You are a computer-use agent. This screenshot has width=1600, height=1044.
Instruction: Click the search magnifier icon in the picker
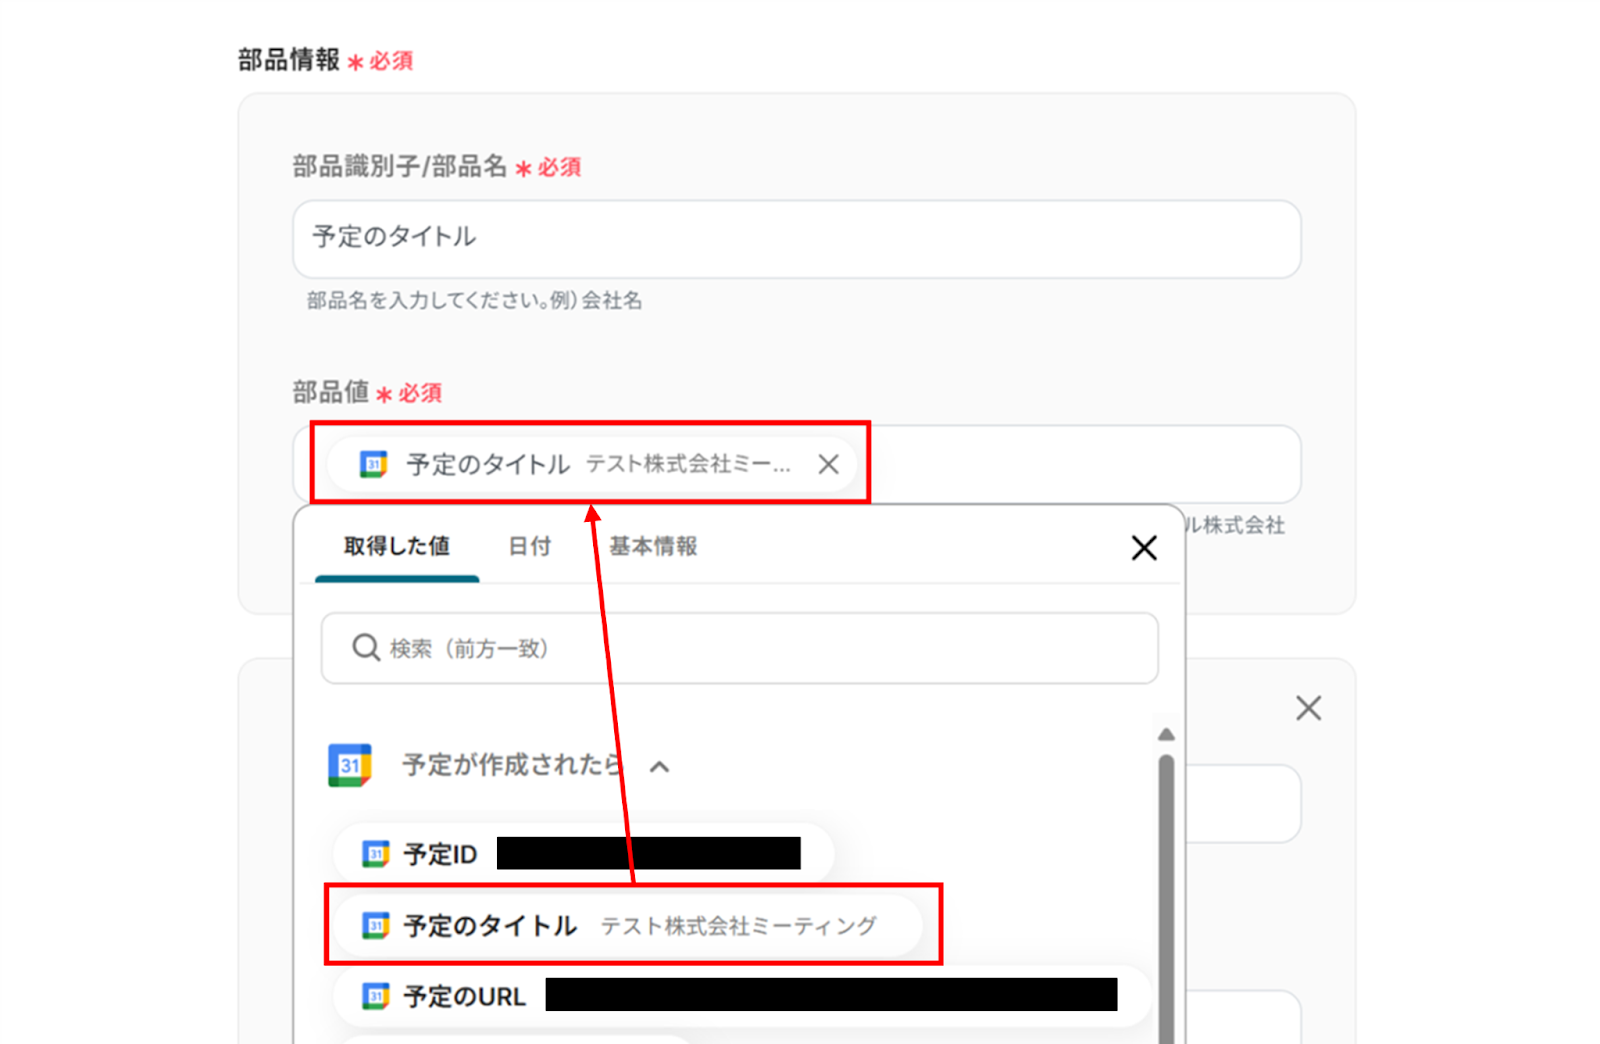366,648
